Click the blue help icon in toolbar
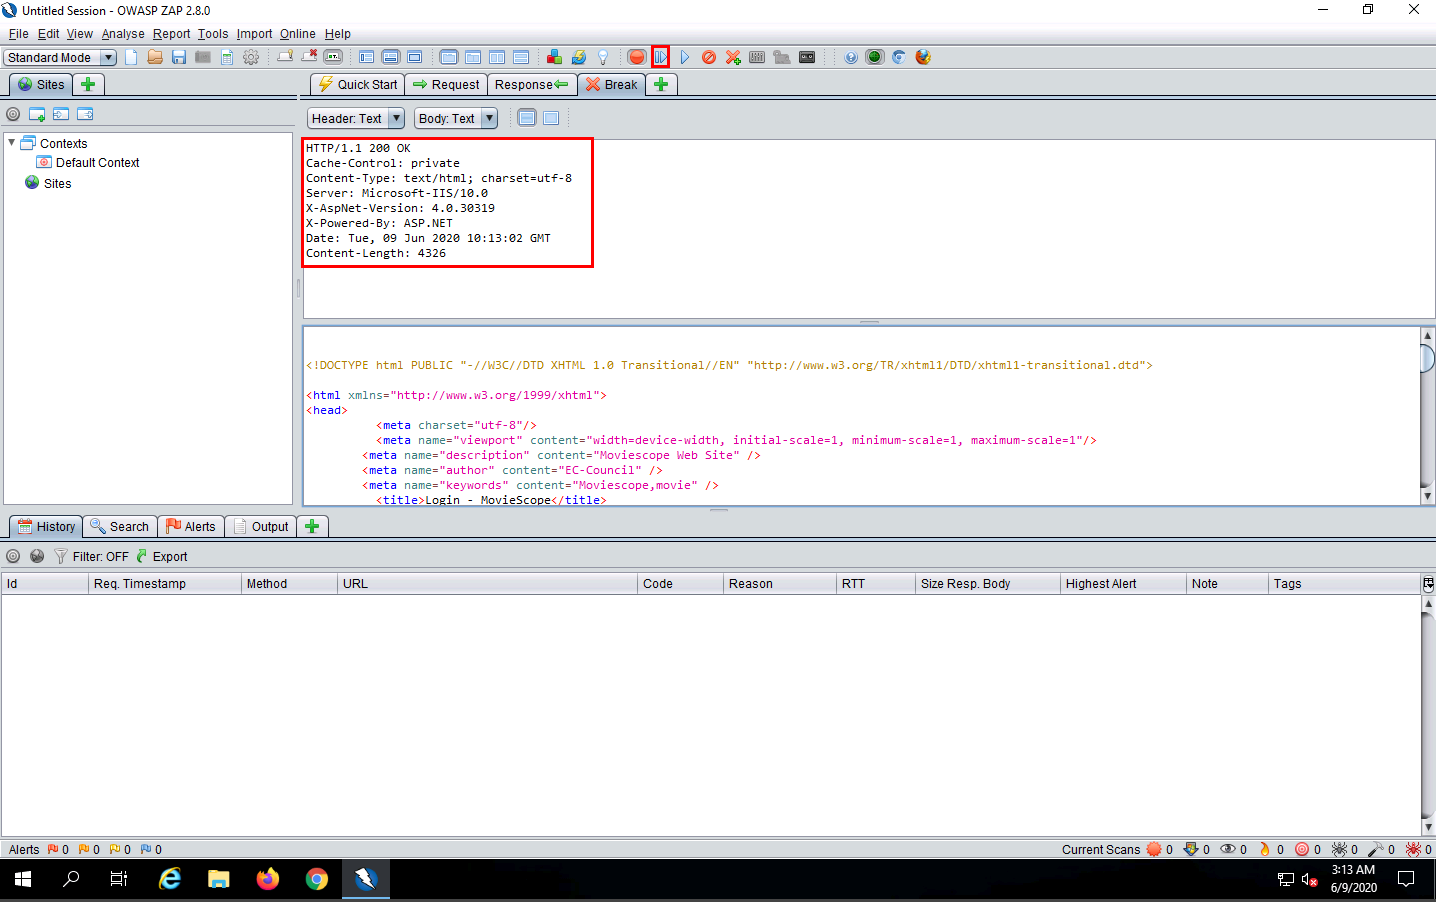The image size is (1436, 902). tap(851, 57)
